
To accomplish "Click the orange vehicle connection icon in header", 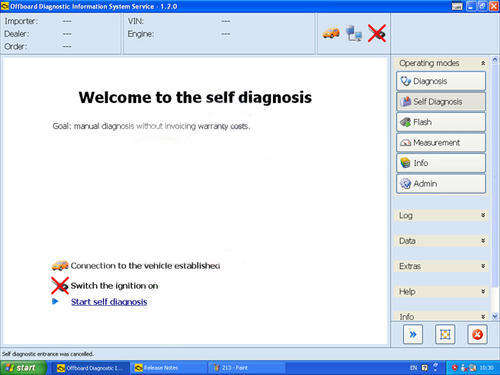I will [x=331, y=33].
